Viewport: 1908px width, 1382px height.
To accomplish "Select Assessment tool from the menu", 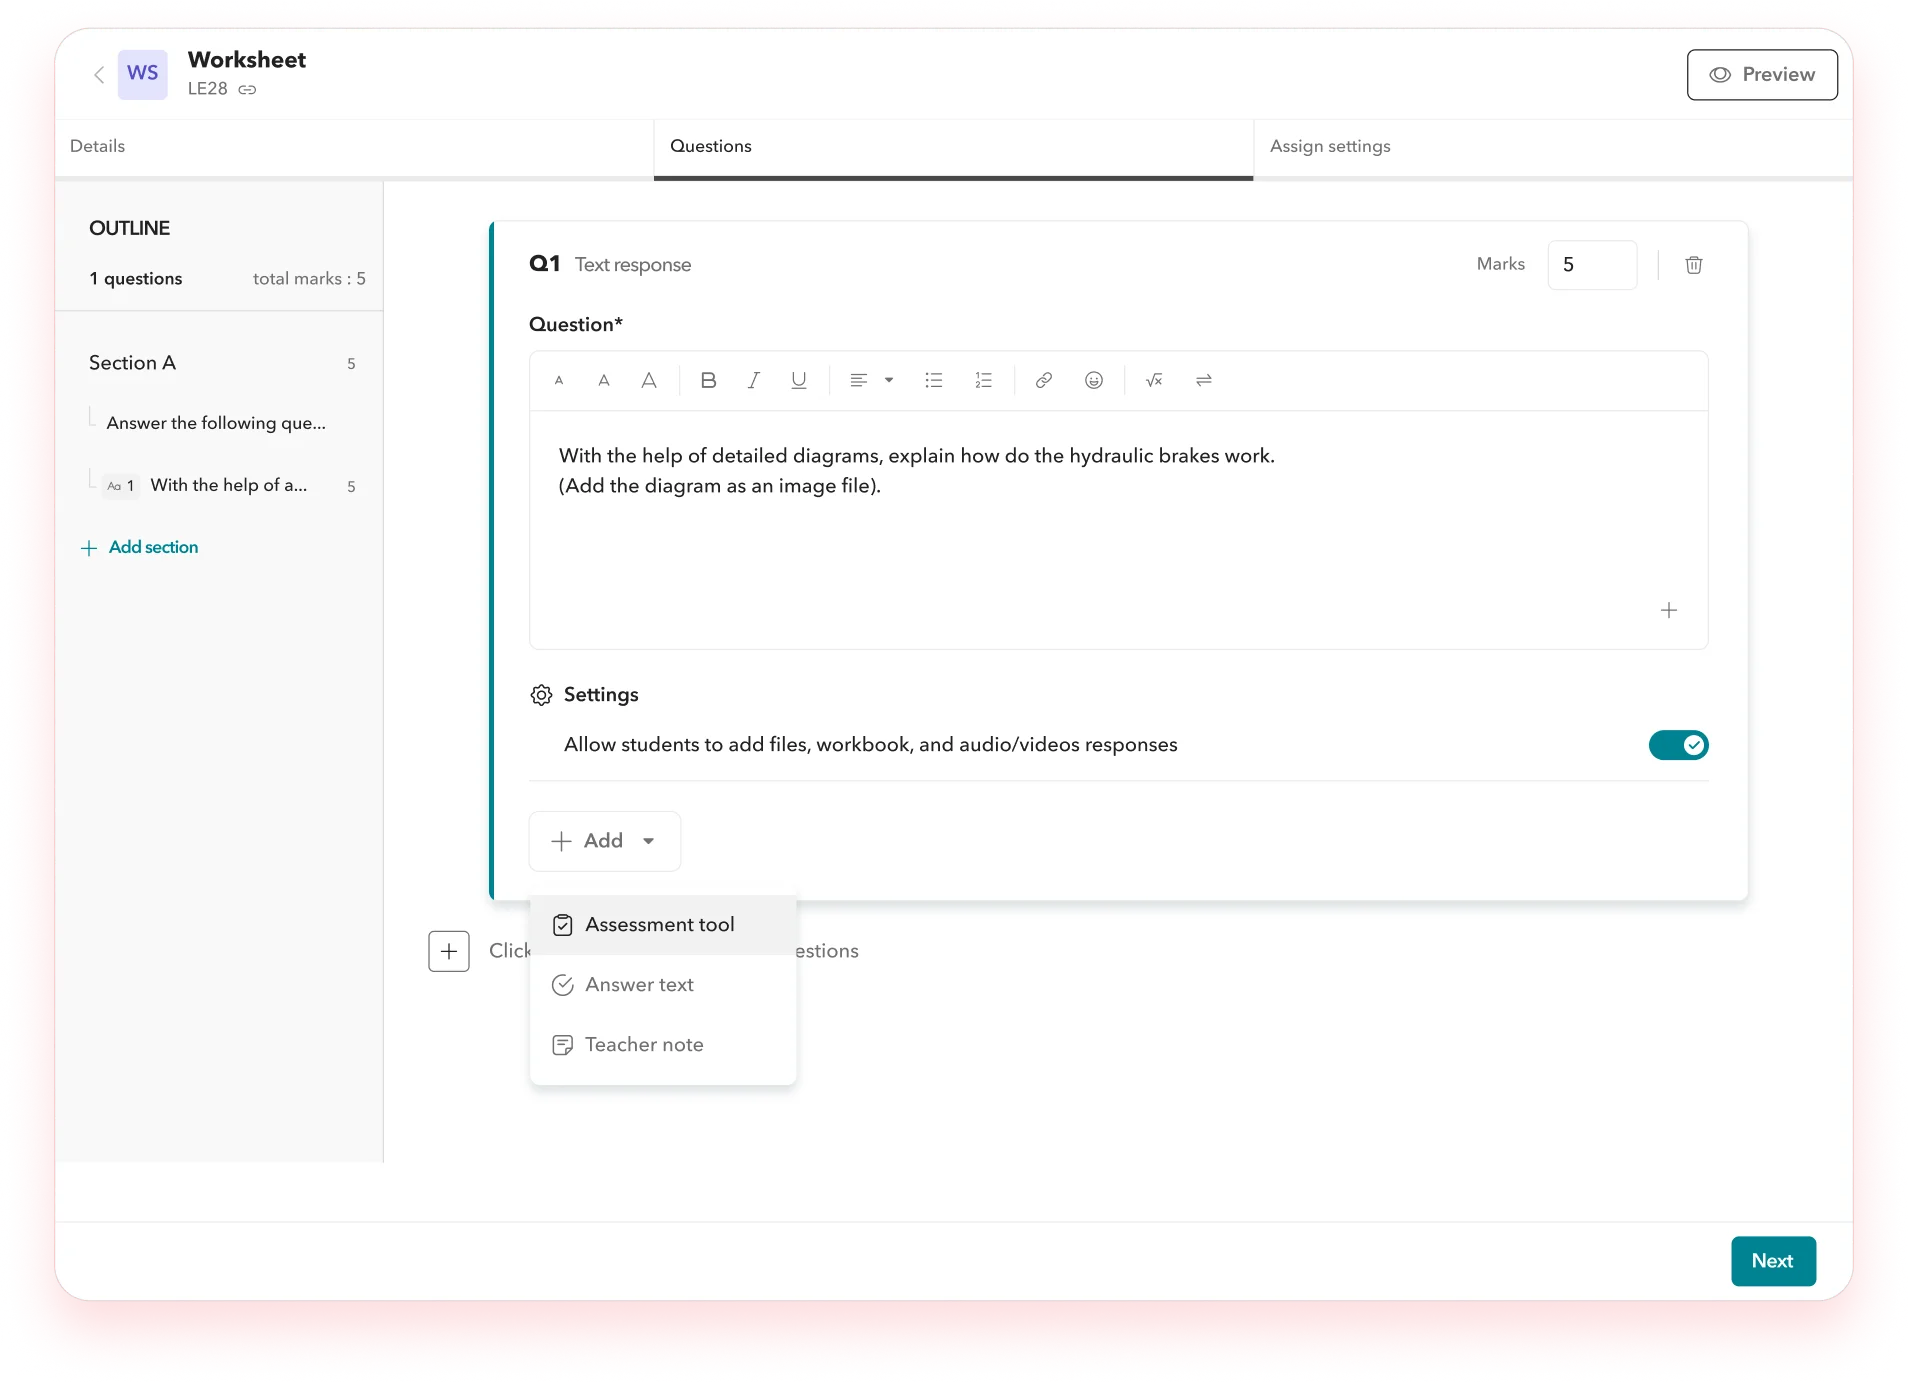I will pyautogui.click(x=660, y=925).
